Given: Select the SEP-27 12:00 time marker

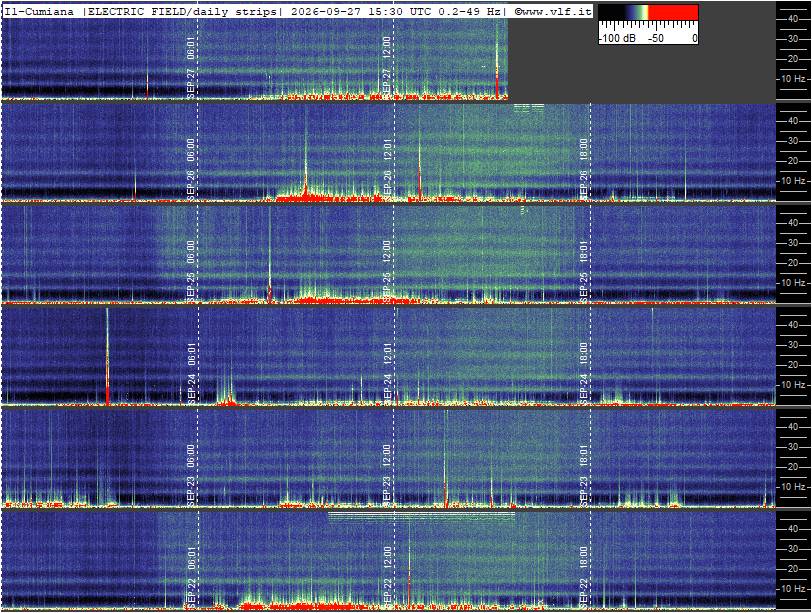Looking at the screenshot, I should (x=386, y=67).
